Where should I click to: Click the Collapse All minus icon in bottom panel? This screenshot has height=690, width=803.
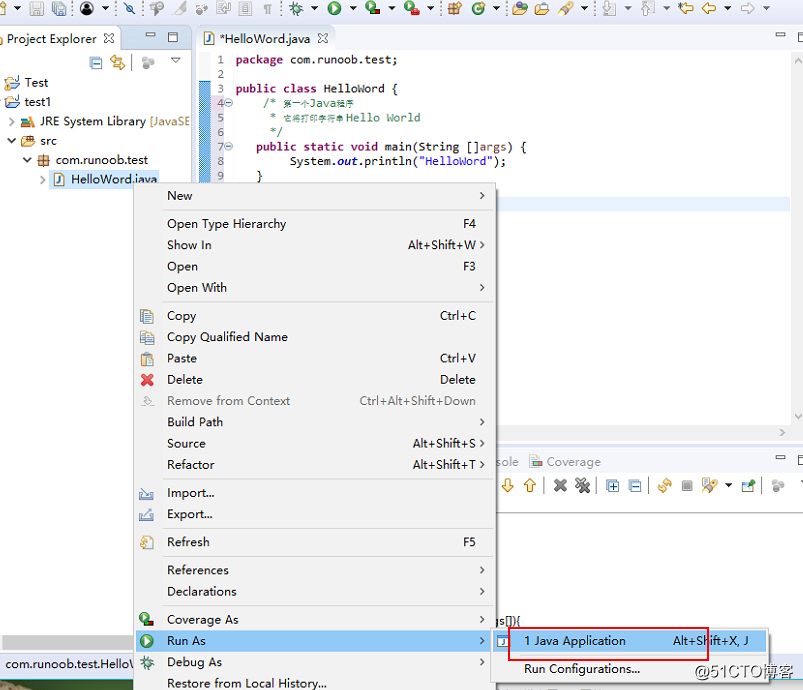click(635, 485)
